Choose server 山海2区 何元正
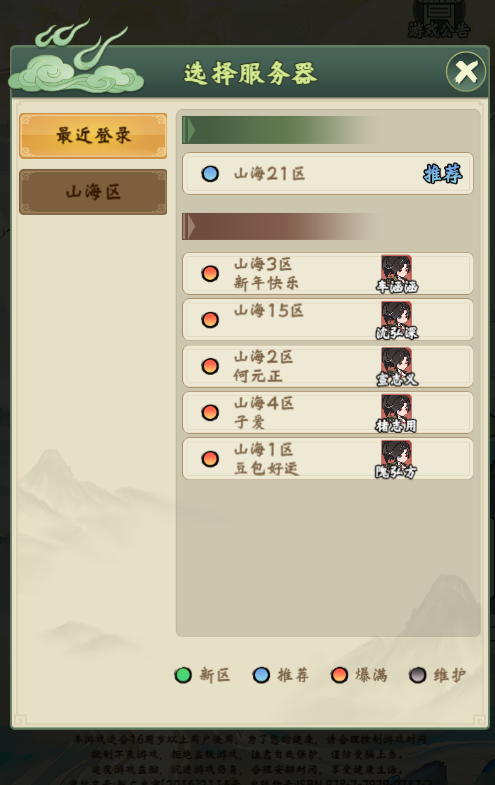This screenshot has width=495, height=785. click(327, 366)
